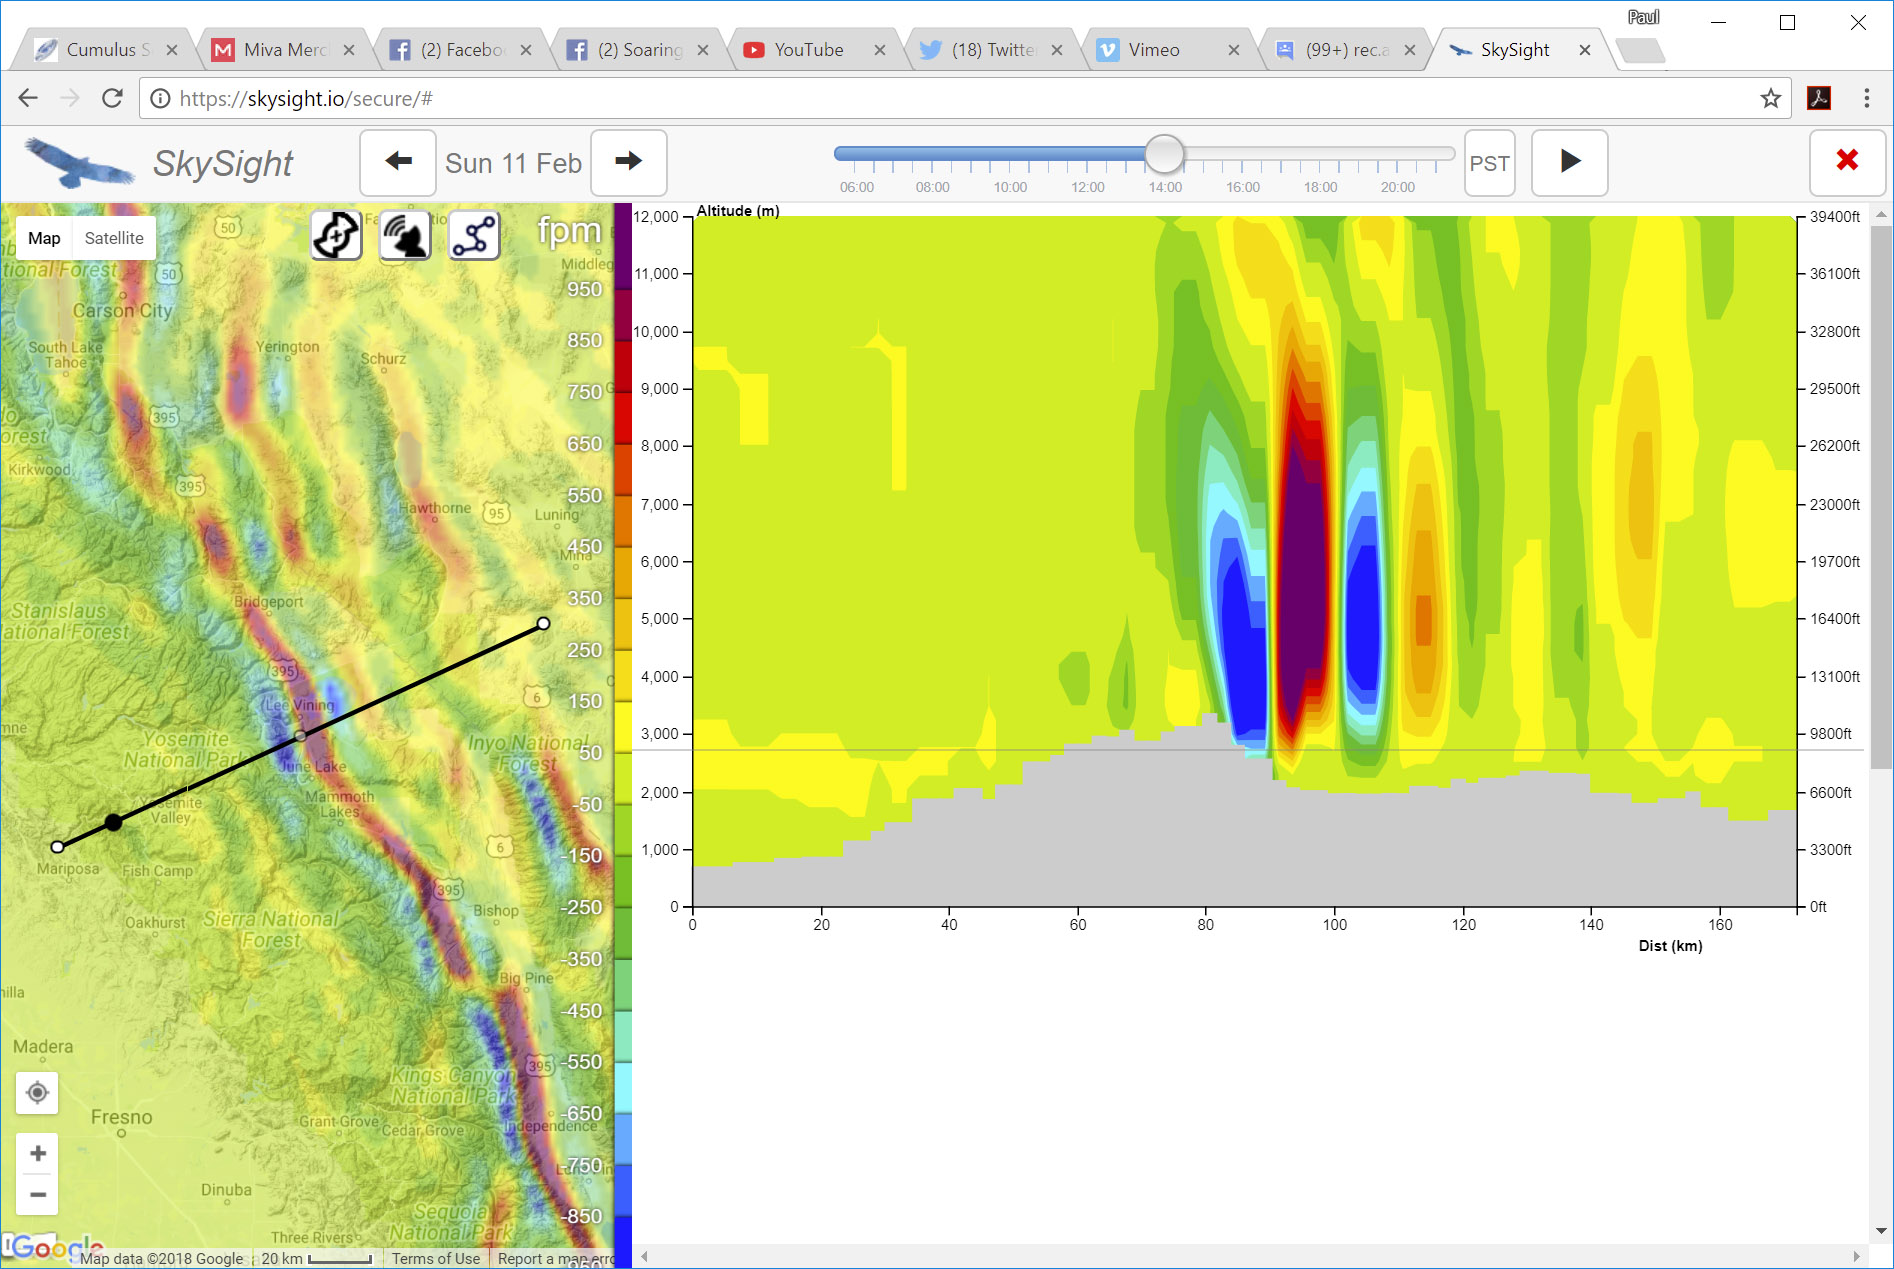Center map on my location

[37, 1093]
